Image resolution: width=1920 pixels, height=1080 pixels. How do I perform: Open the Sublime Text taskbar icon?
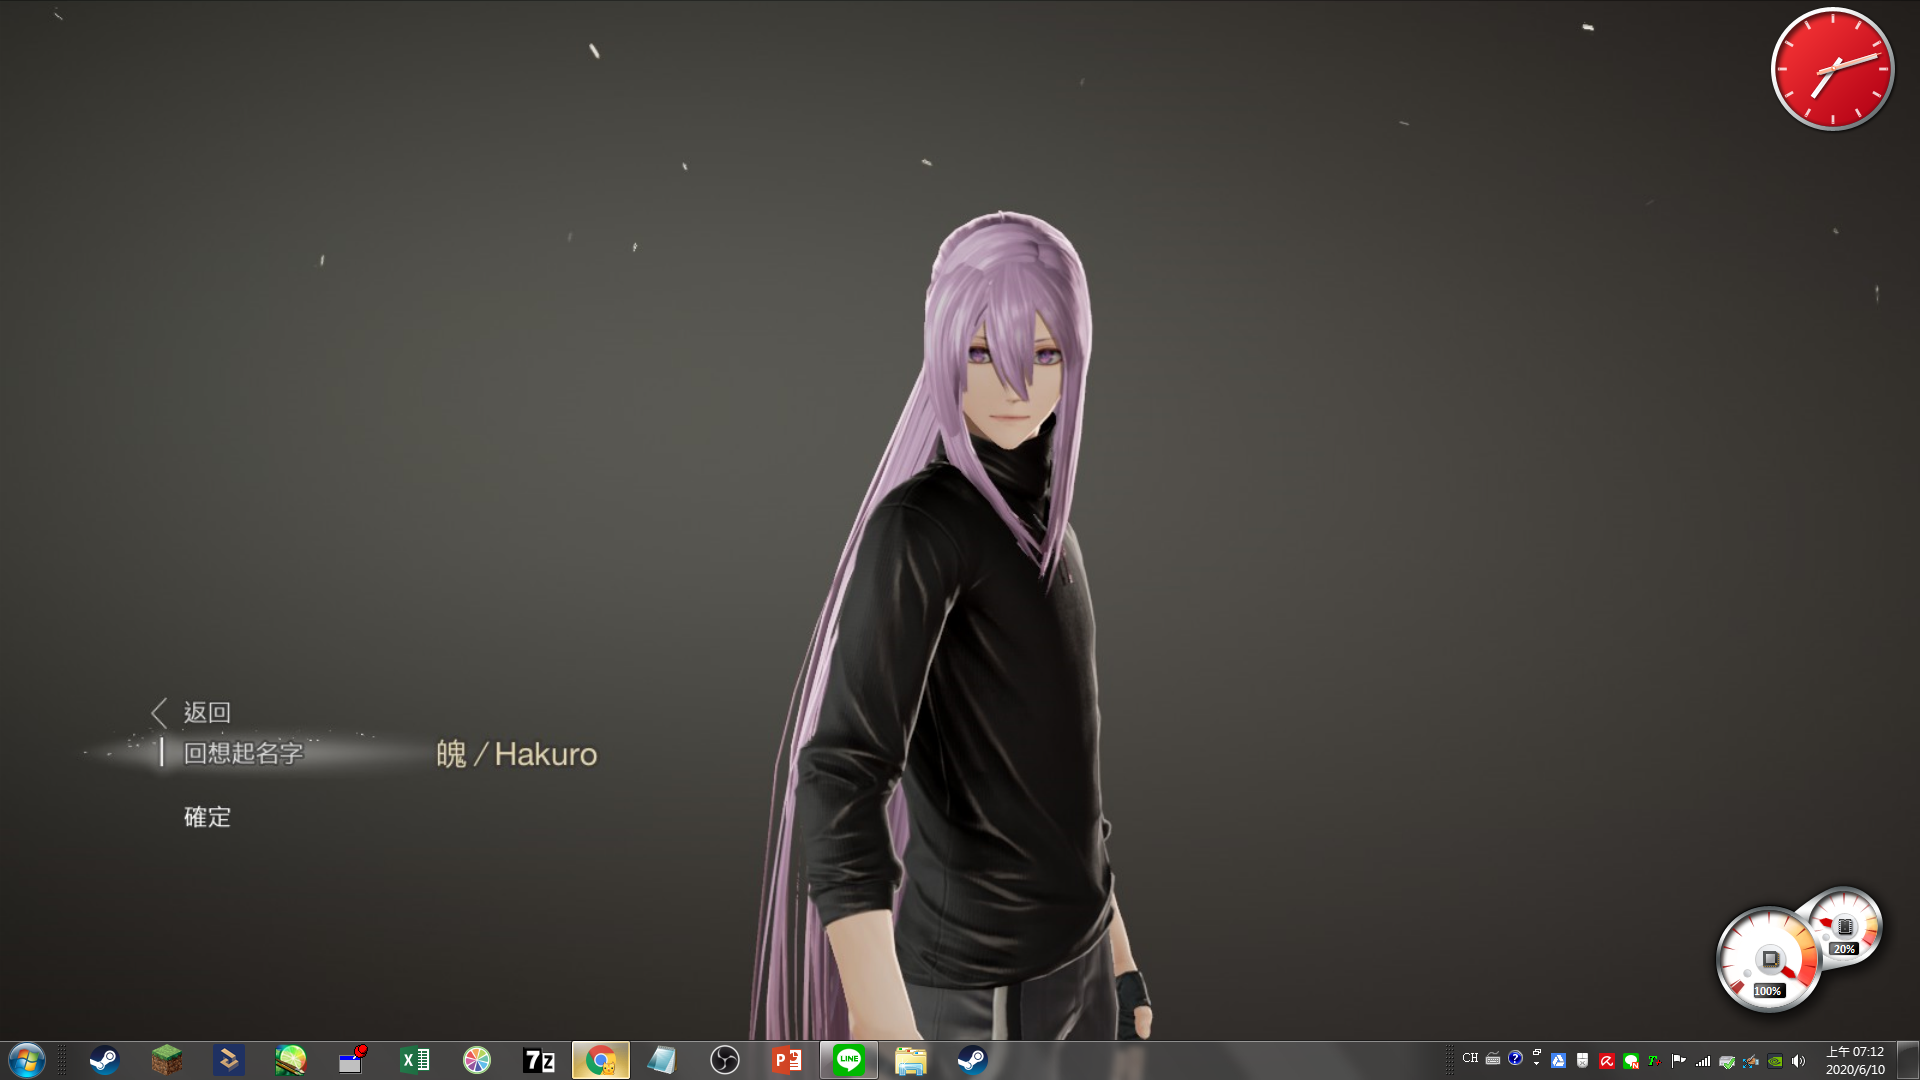229,1060
